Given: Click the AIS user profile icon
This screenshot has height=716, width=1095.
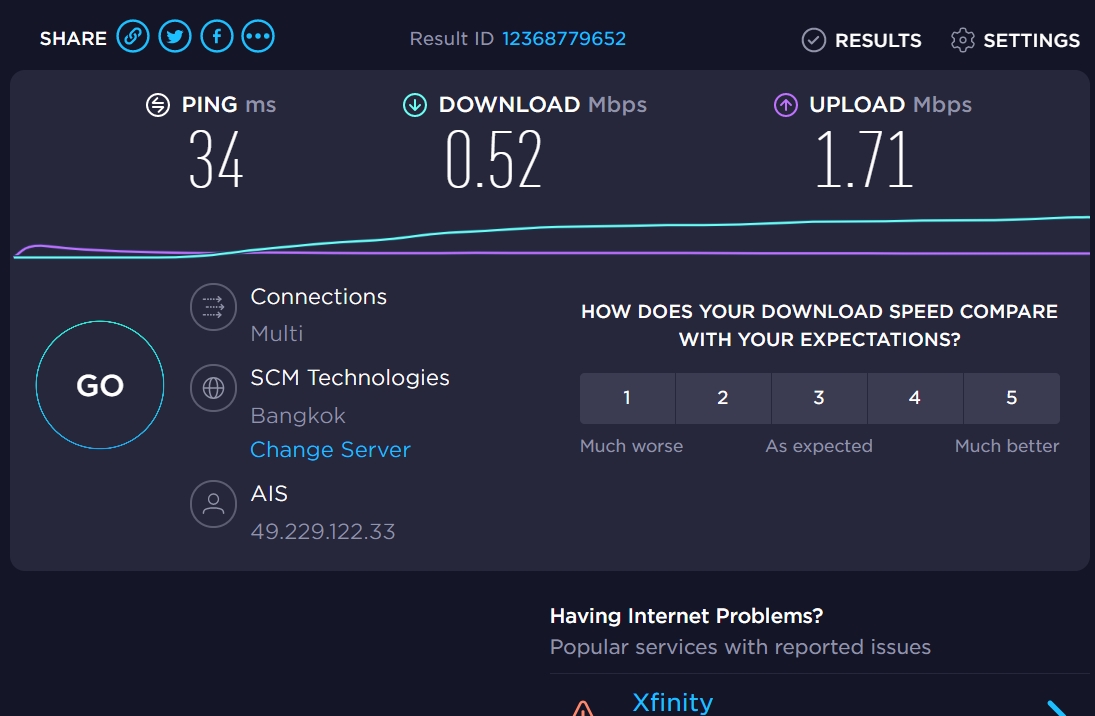Looking at the screenshot, I should [213, 504].
